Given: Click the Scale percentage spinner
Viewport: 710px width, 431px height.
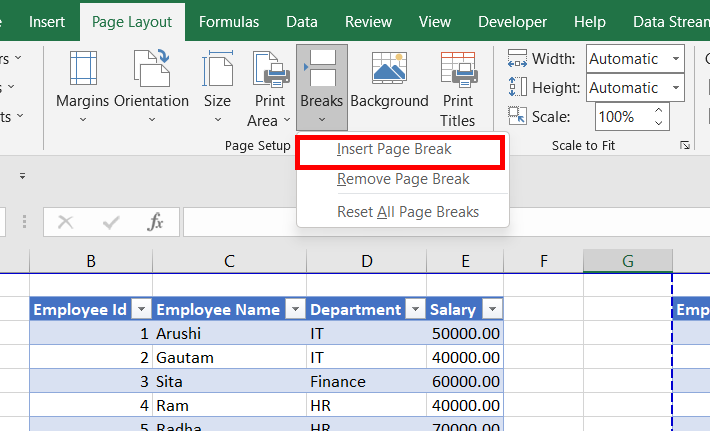Looking at the screenshot, I should click(x=659, y=117).
